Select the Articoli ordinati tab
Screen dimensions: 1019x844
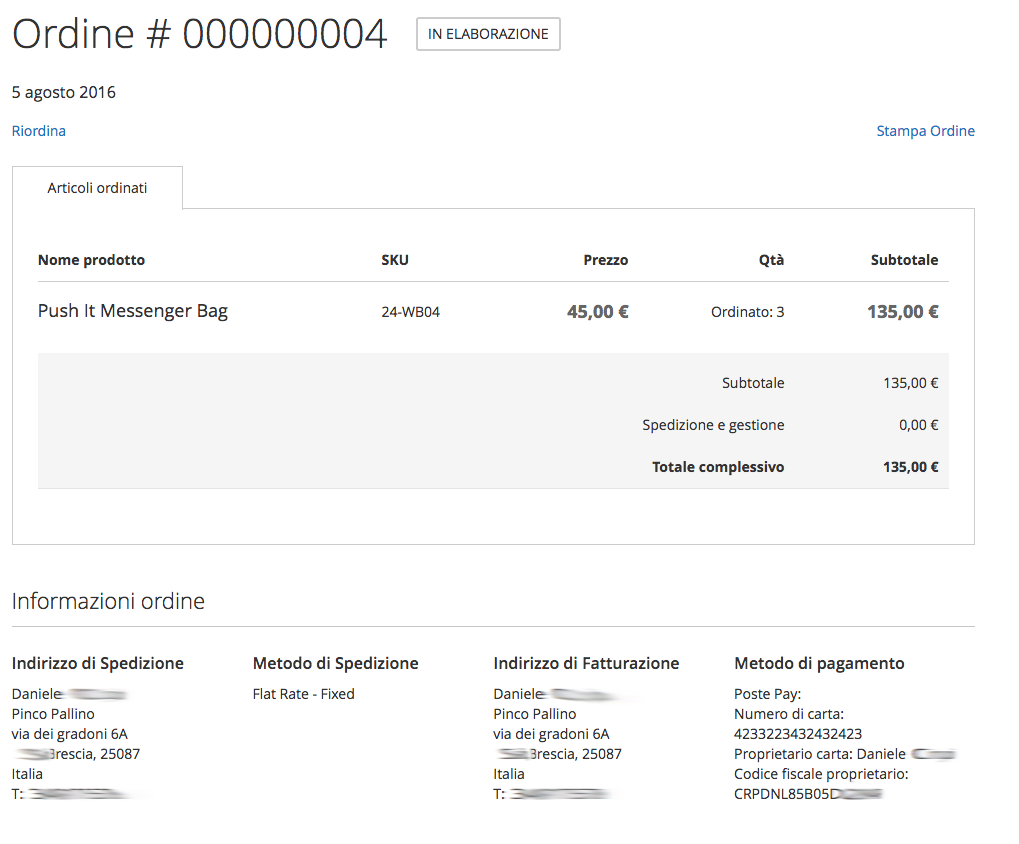[x=97, y=188]
